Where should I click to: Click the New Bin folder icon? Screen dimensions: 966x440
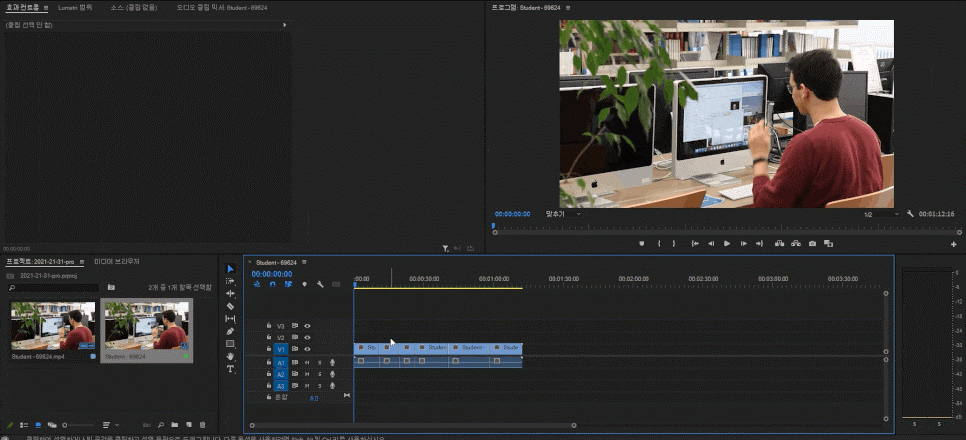(174, 425)
